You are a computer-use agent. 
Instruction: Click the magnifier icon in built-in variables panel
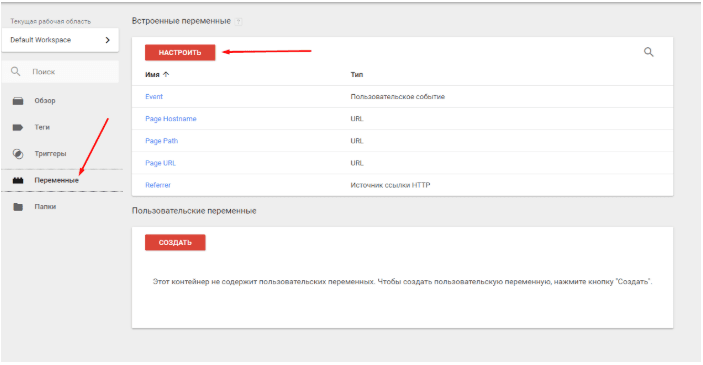[648, 52]
